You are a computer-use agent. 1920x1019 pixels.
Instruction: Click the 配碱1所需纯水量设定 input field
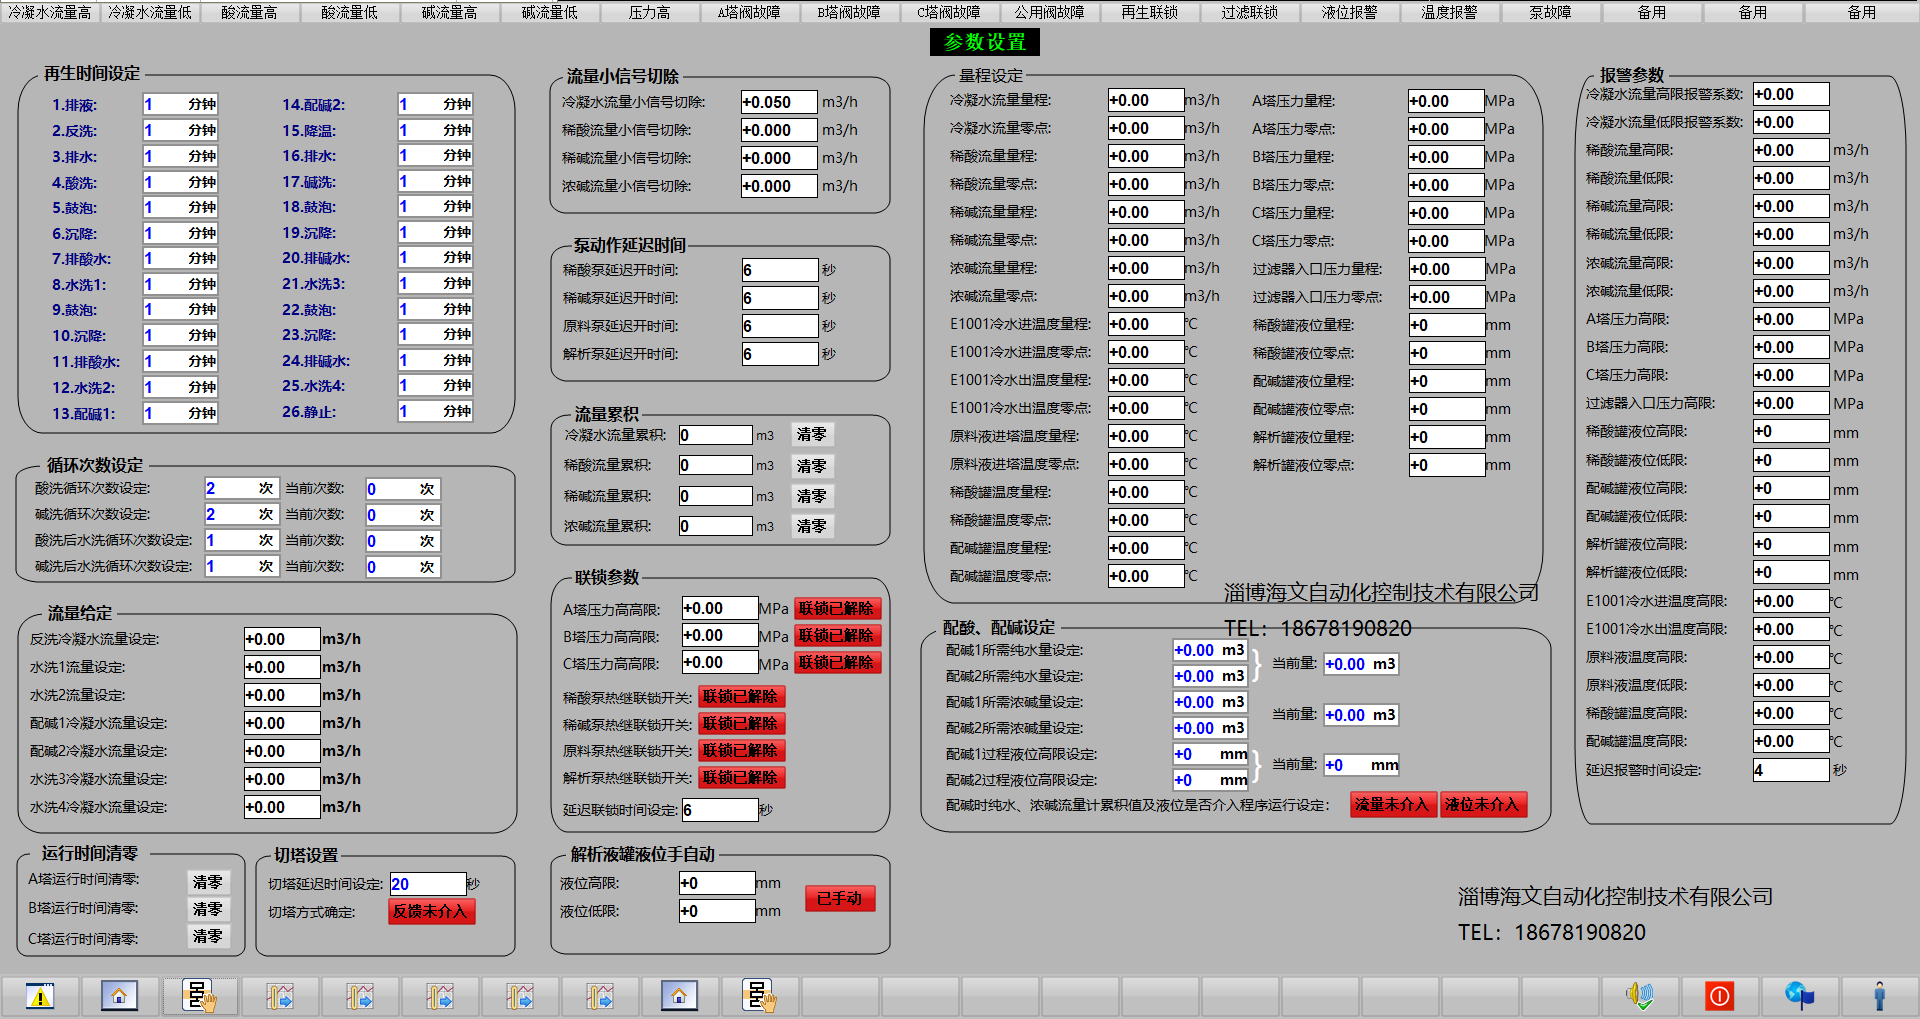[x=1210, y=650]
